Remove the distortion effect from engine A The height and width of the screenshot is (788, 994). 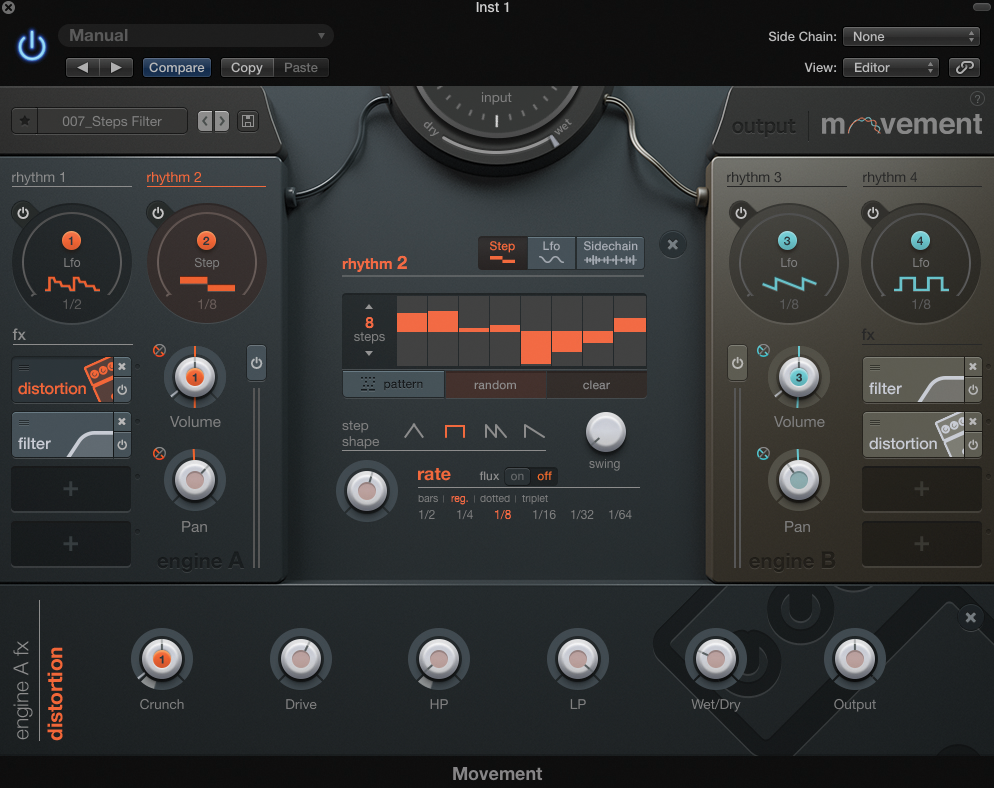click(122, 366)
